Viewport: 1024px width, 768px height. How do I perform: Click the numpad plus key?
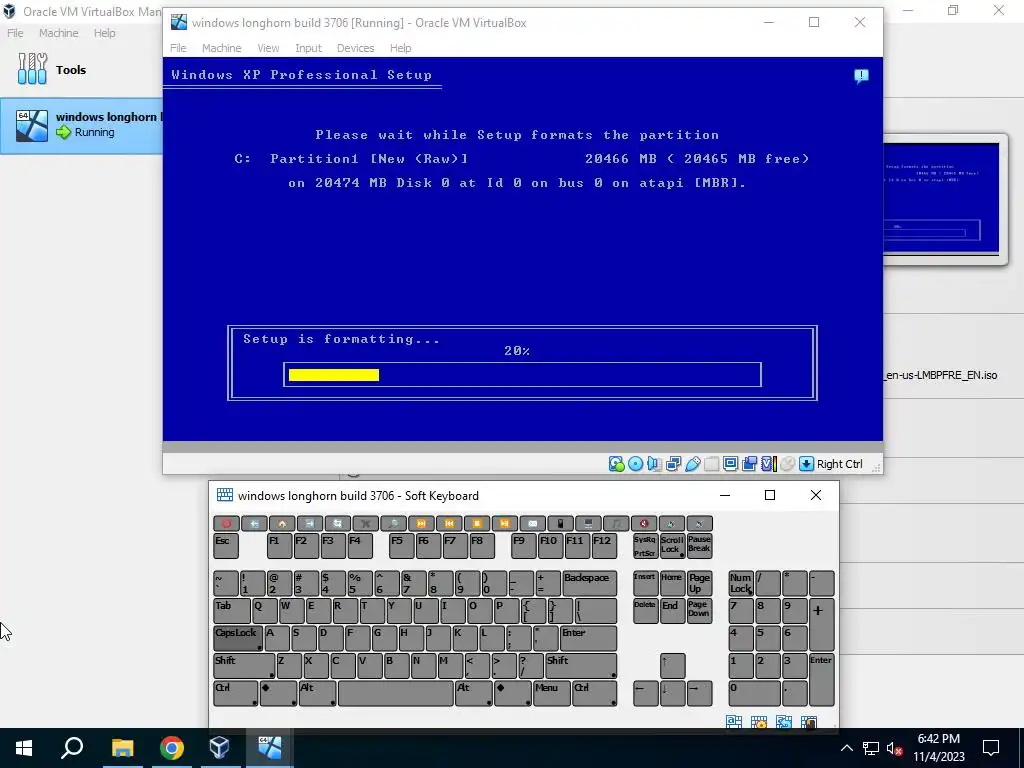point(822,624)
